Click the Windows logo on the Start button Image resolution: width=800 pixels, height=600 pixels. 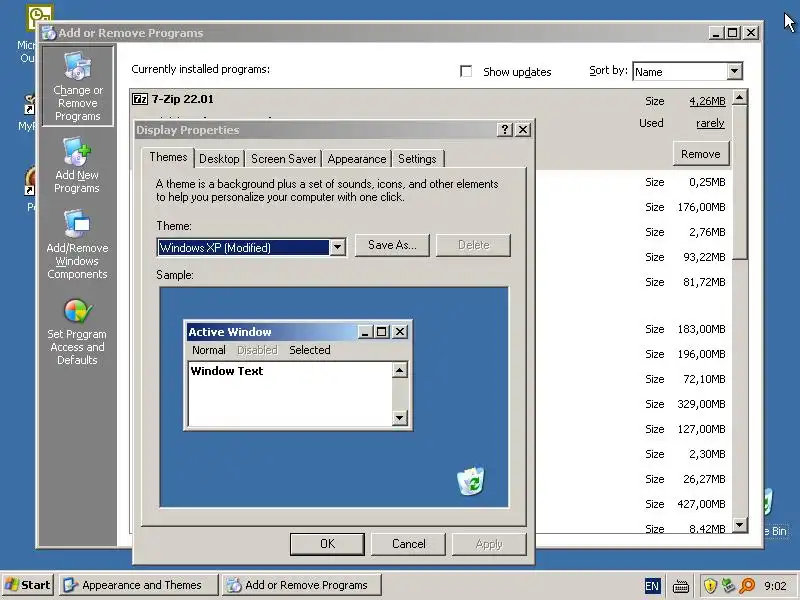tap(11, 585)
